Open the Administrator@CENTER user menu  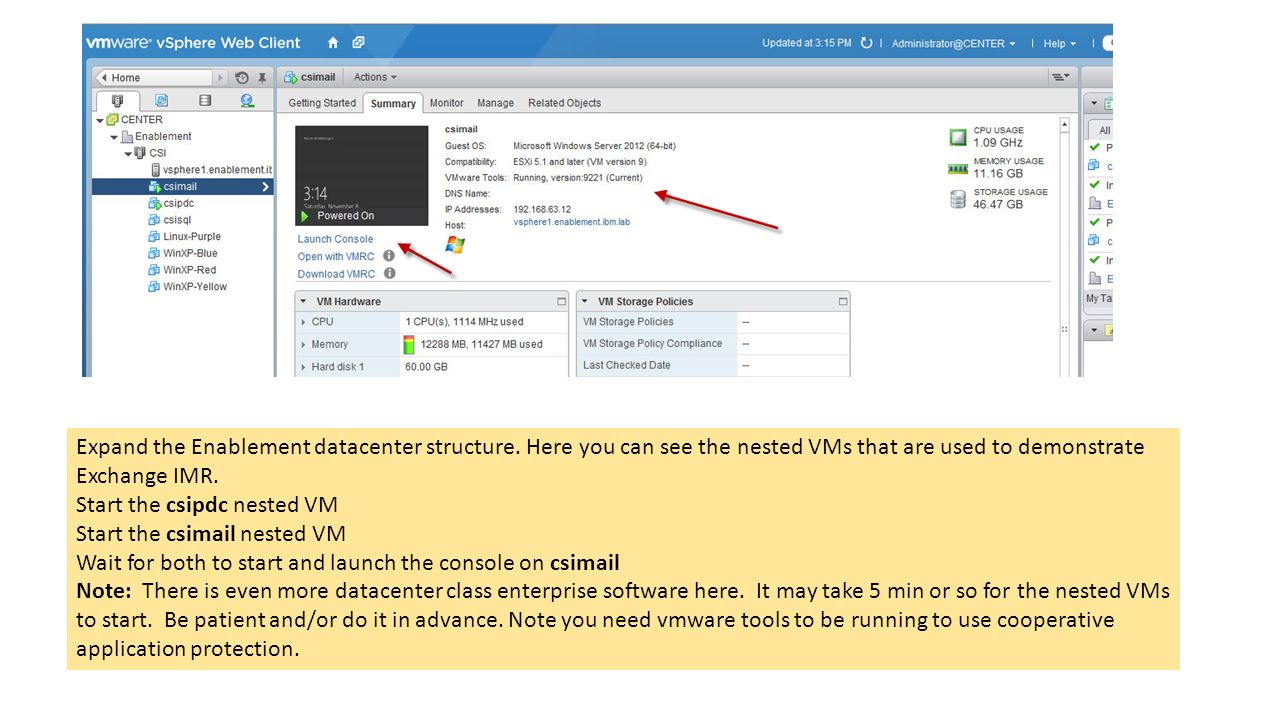pos(953,44)
